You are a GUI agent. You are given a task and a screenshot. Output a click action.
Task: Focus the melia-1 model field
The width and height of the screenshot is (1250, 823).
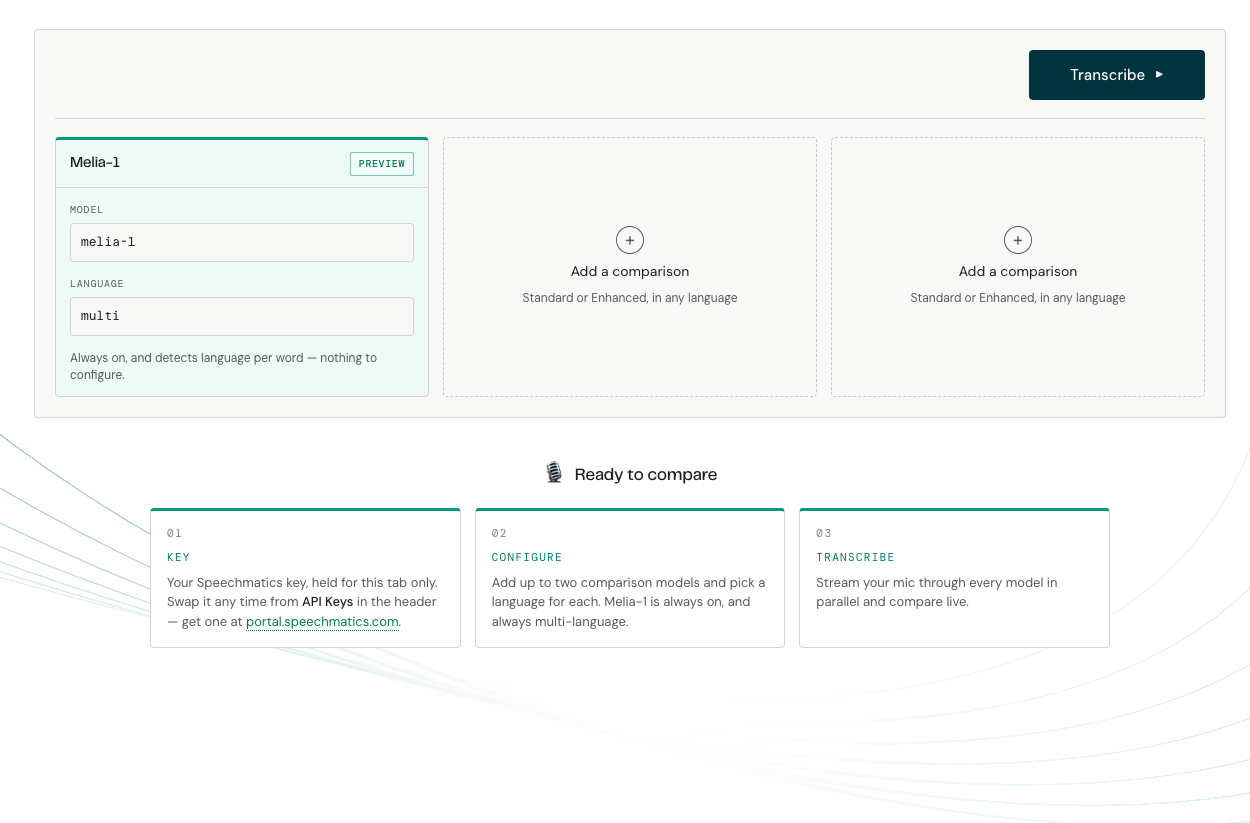tap(242, 242)
